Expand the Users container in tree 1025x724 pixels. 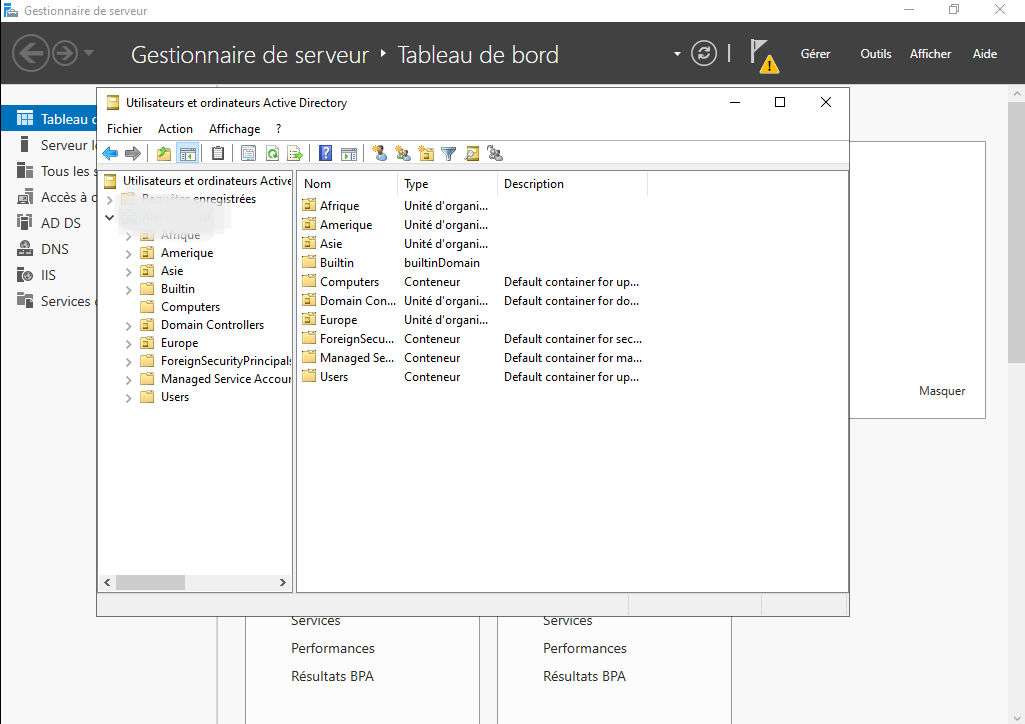tap(128, 398)
